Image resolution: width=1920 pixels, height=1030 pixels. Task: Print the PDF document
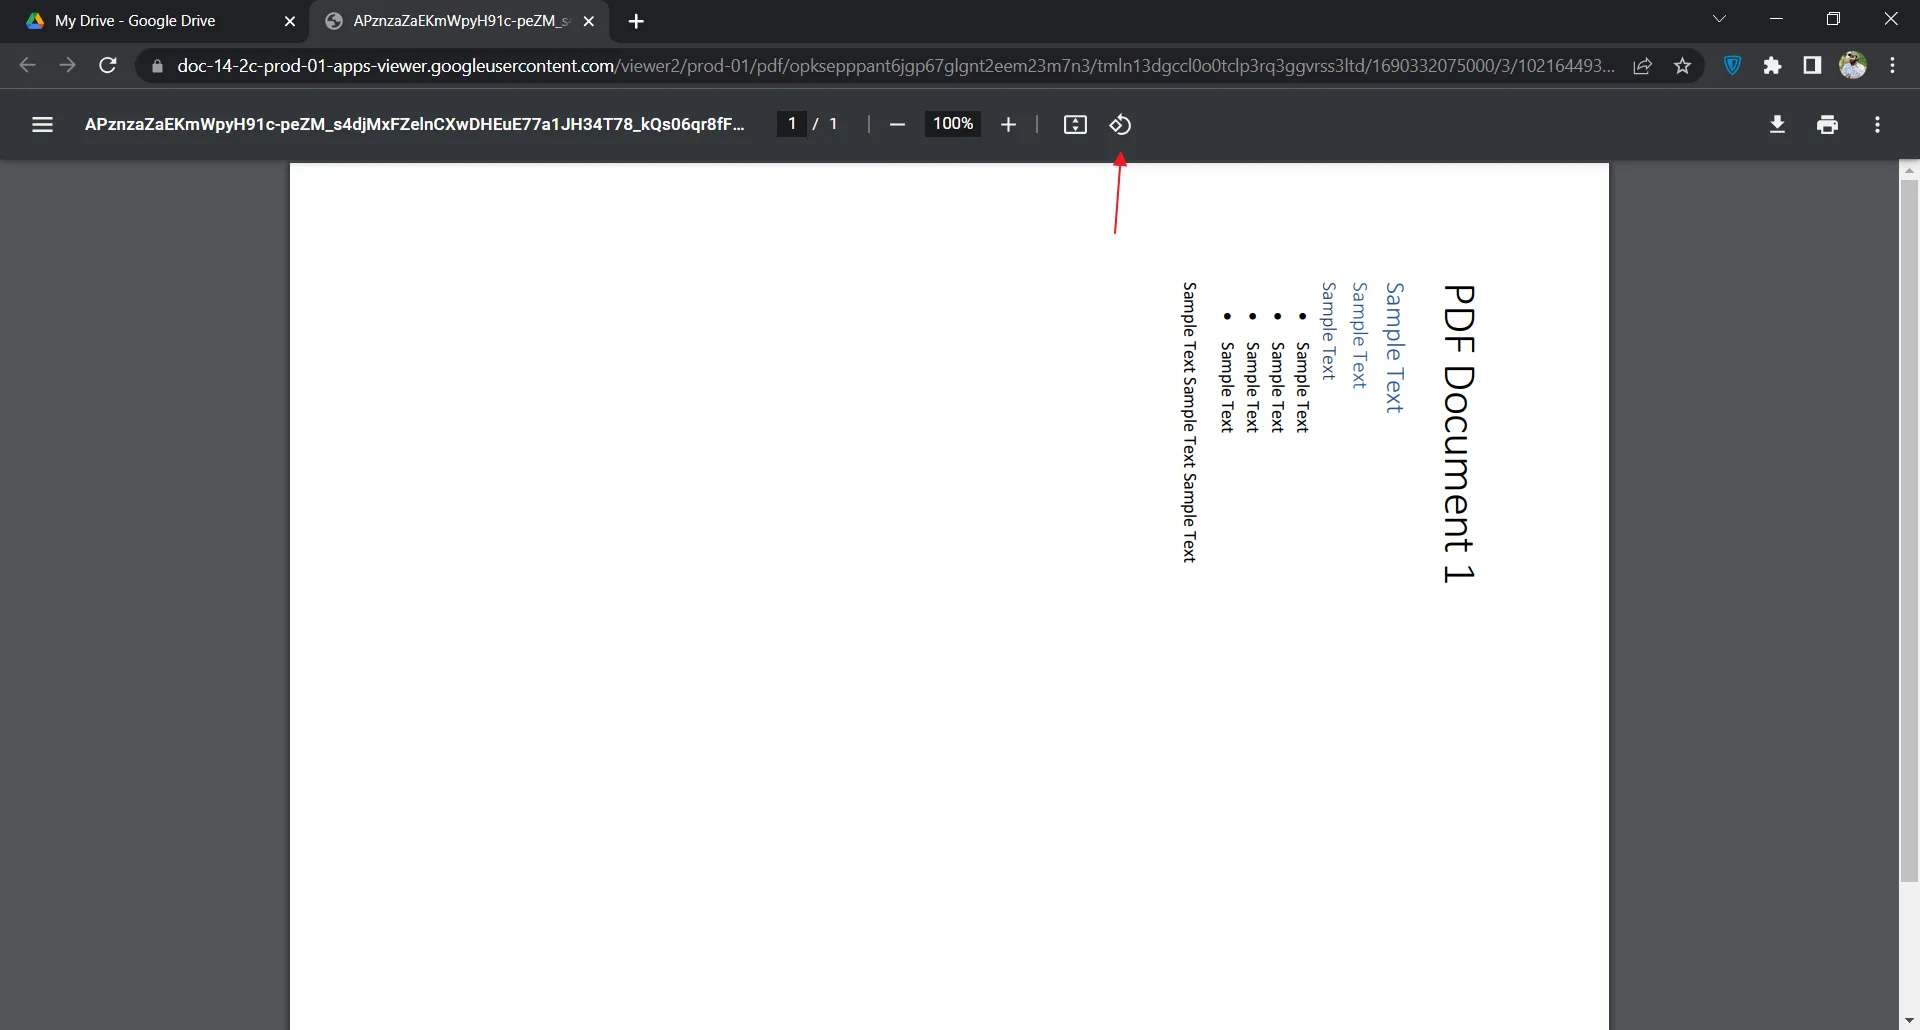(1827, 125)
